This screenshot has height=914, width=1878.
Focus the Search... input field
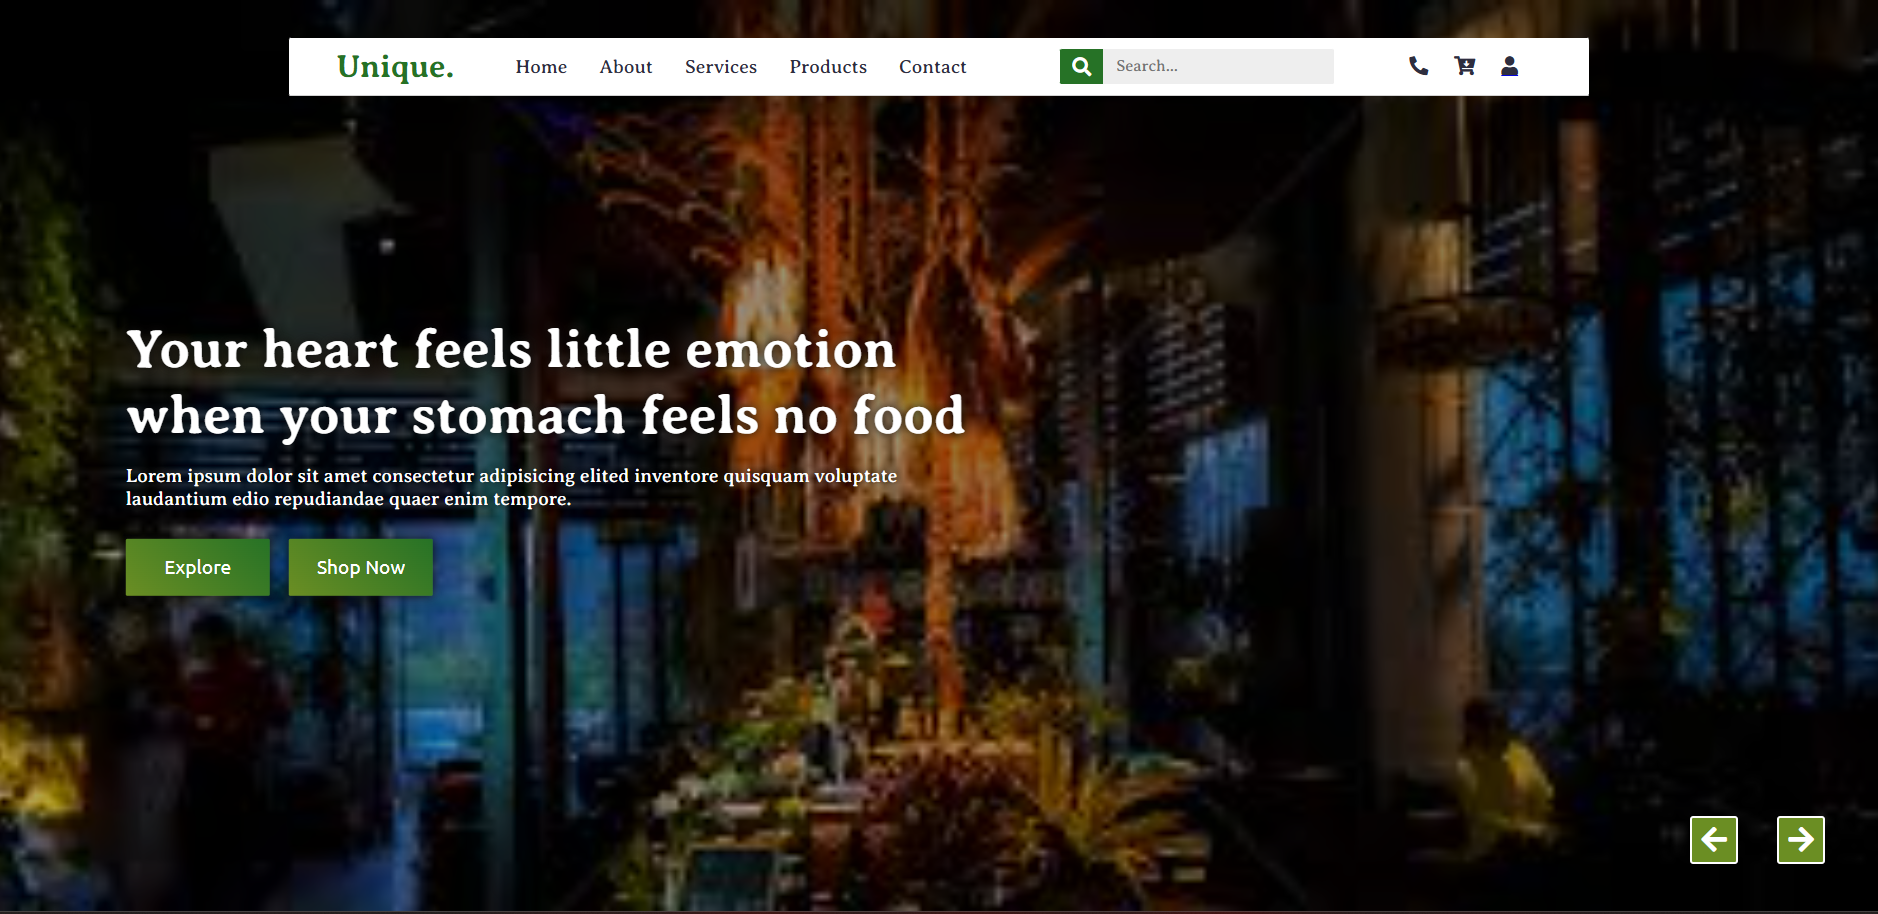pos(1218,66)
